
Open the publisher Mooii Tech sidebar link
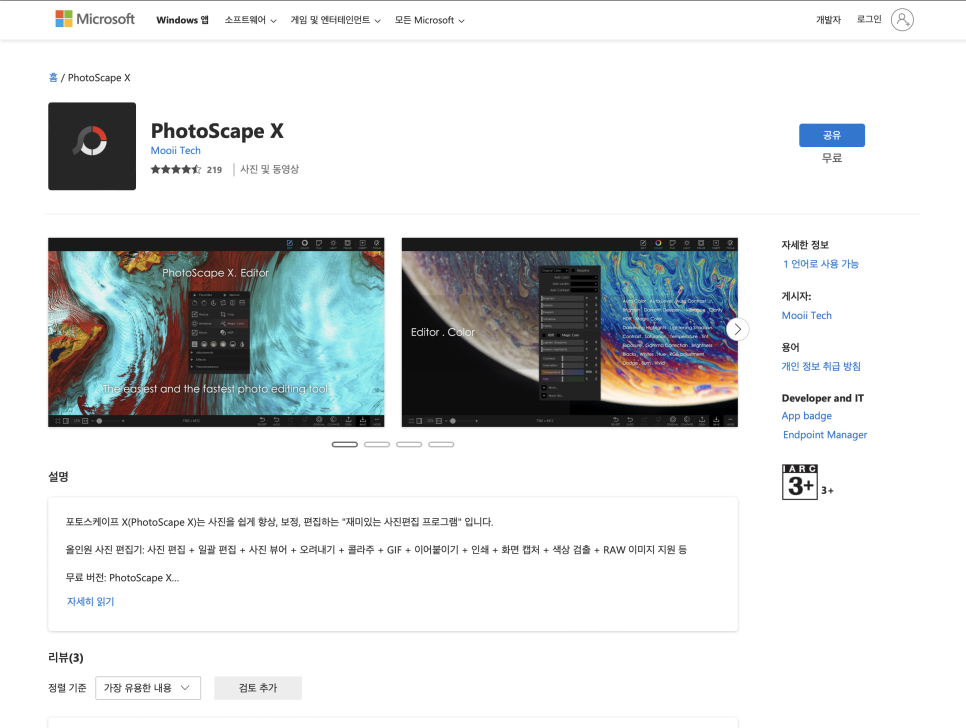tap(806, 315)
